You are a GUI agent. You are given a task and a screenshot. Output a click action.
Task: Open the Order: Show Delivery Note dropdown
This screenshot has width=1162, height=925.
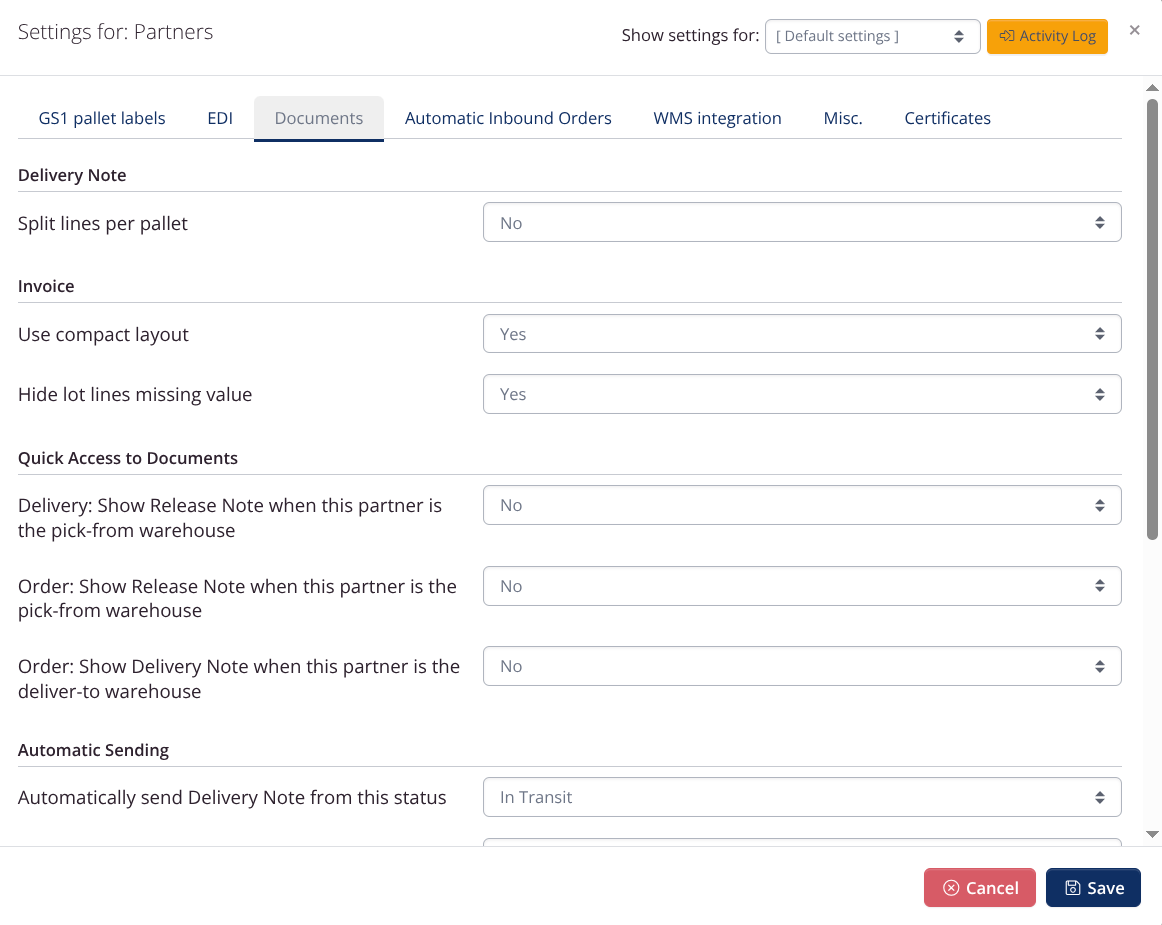click(800, 665)
